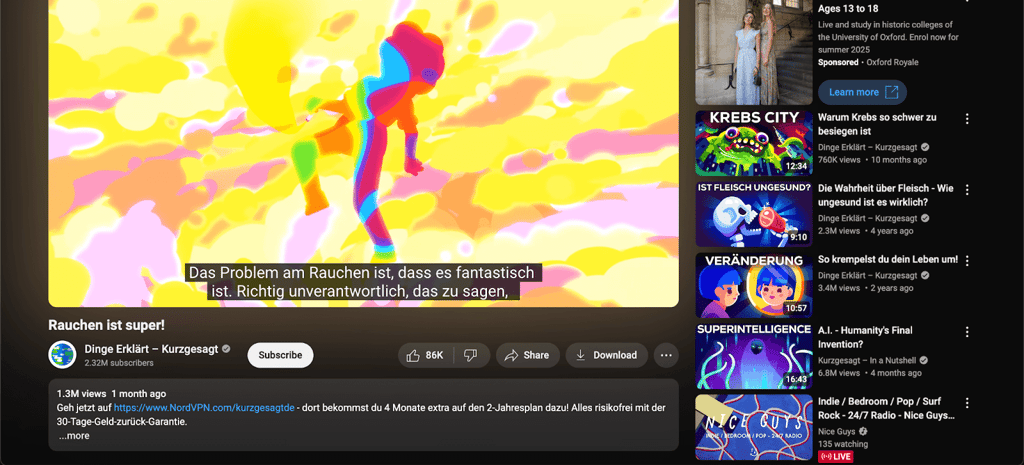Open options menu for Die Wahrheit über Fleisch

pos(967,190)
